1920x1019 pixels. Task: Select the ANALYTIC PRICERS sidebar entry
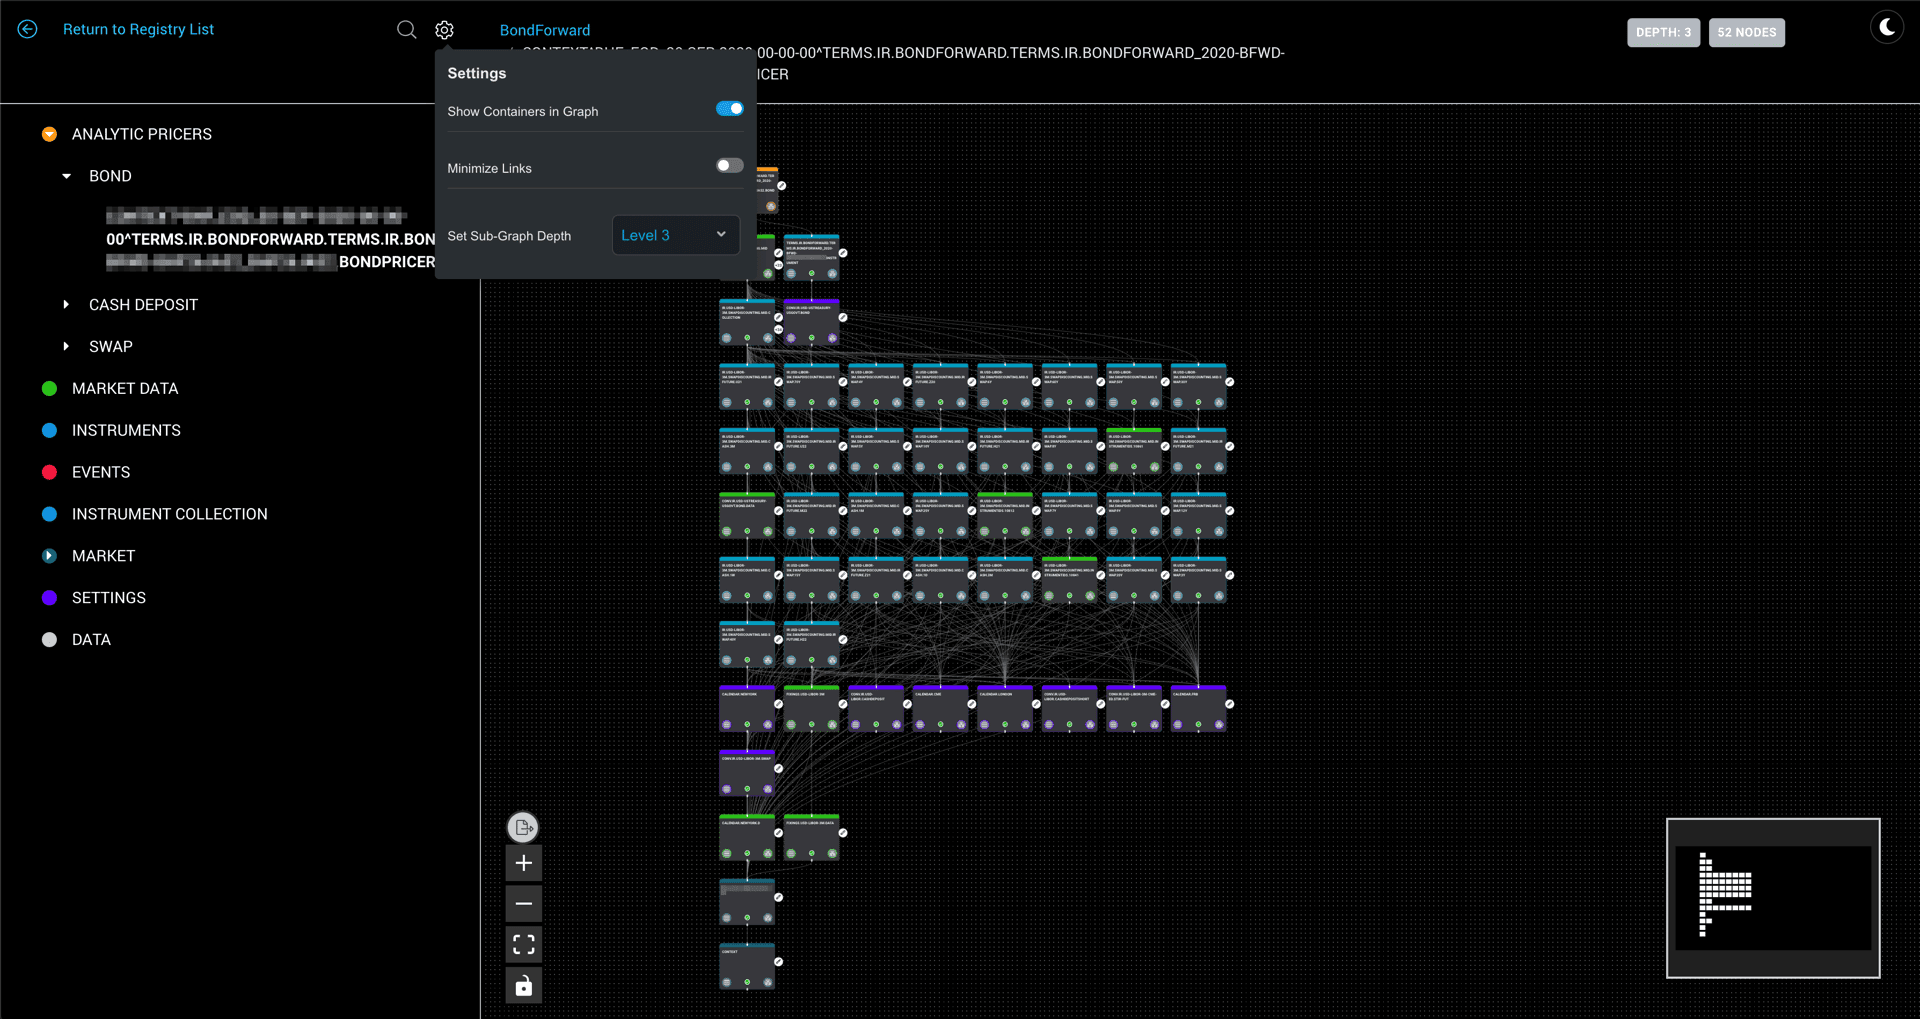tap(142, 134)
